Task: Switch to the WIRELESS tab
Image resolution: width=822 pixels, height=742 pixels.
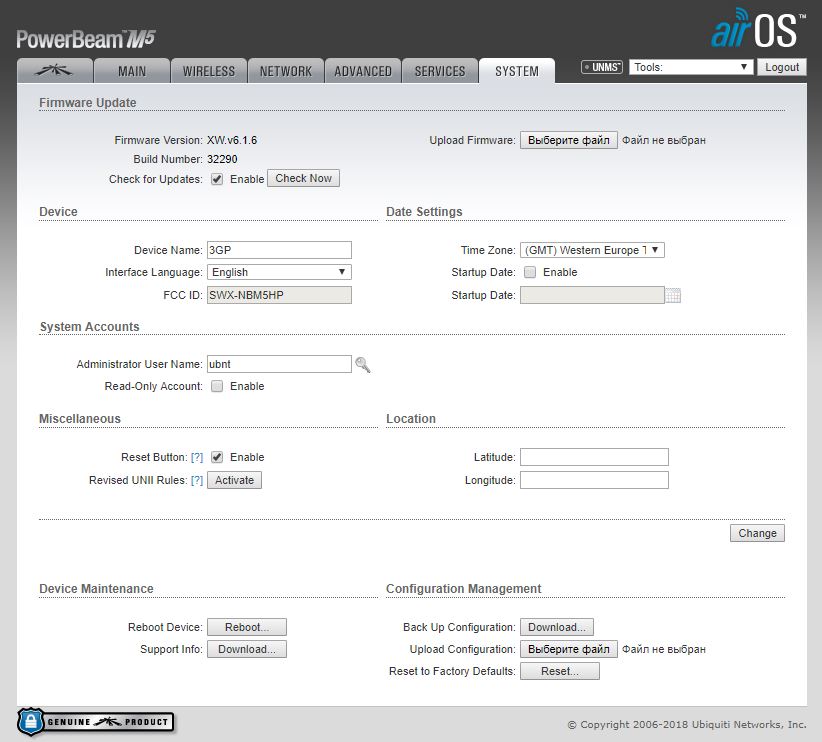Action: [209, 71]
